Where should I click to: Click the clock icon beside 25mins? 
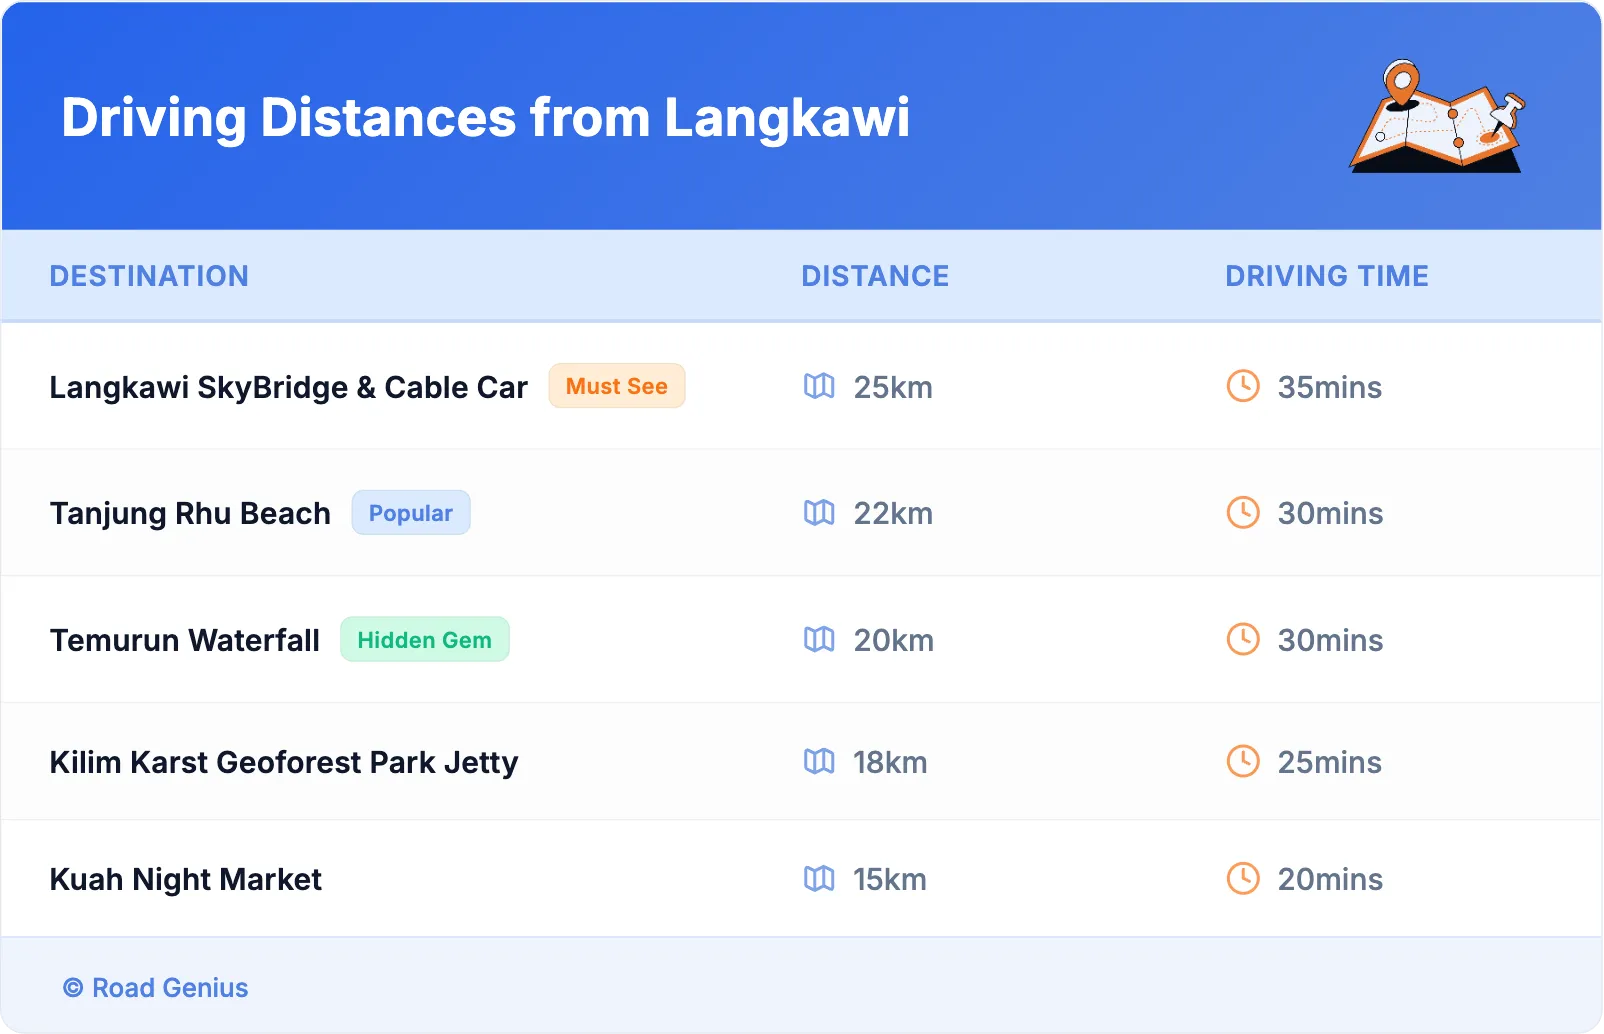pos(1243,762)
